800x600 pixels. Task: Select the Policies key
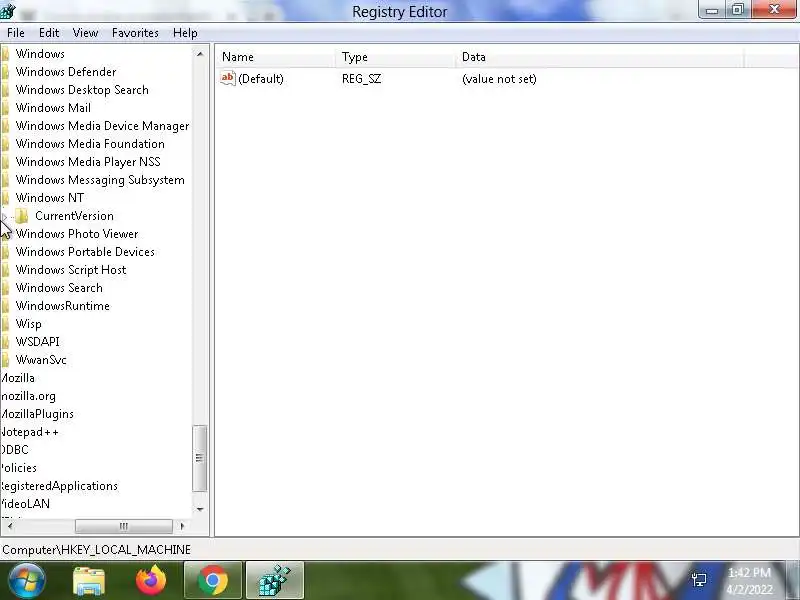point(18,468)
